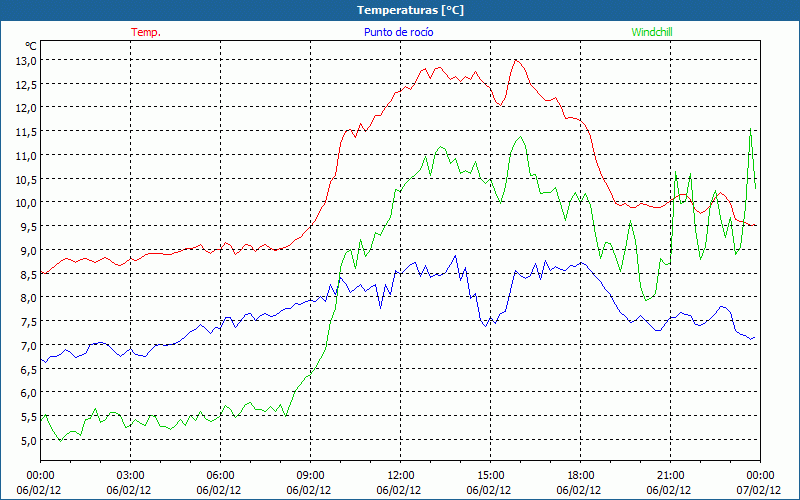Click the 5,5 y-axis value
The image size is (800, 500).
(x=28, y=417)
